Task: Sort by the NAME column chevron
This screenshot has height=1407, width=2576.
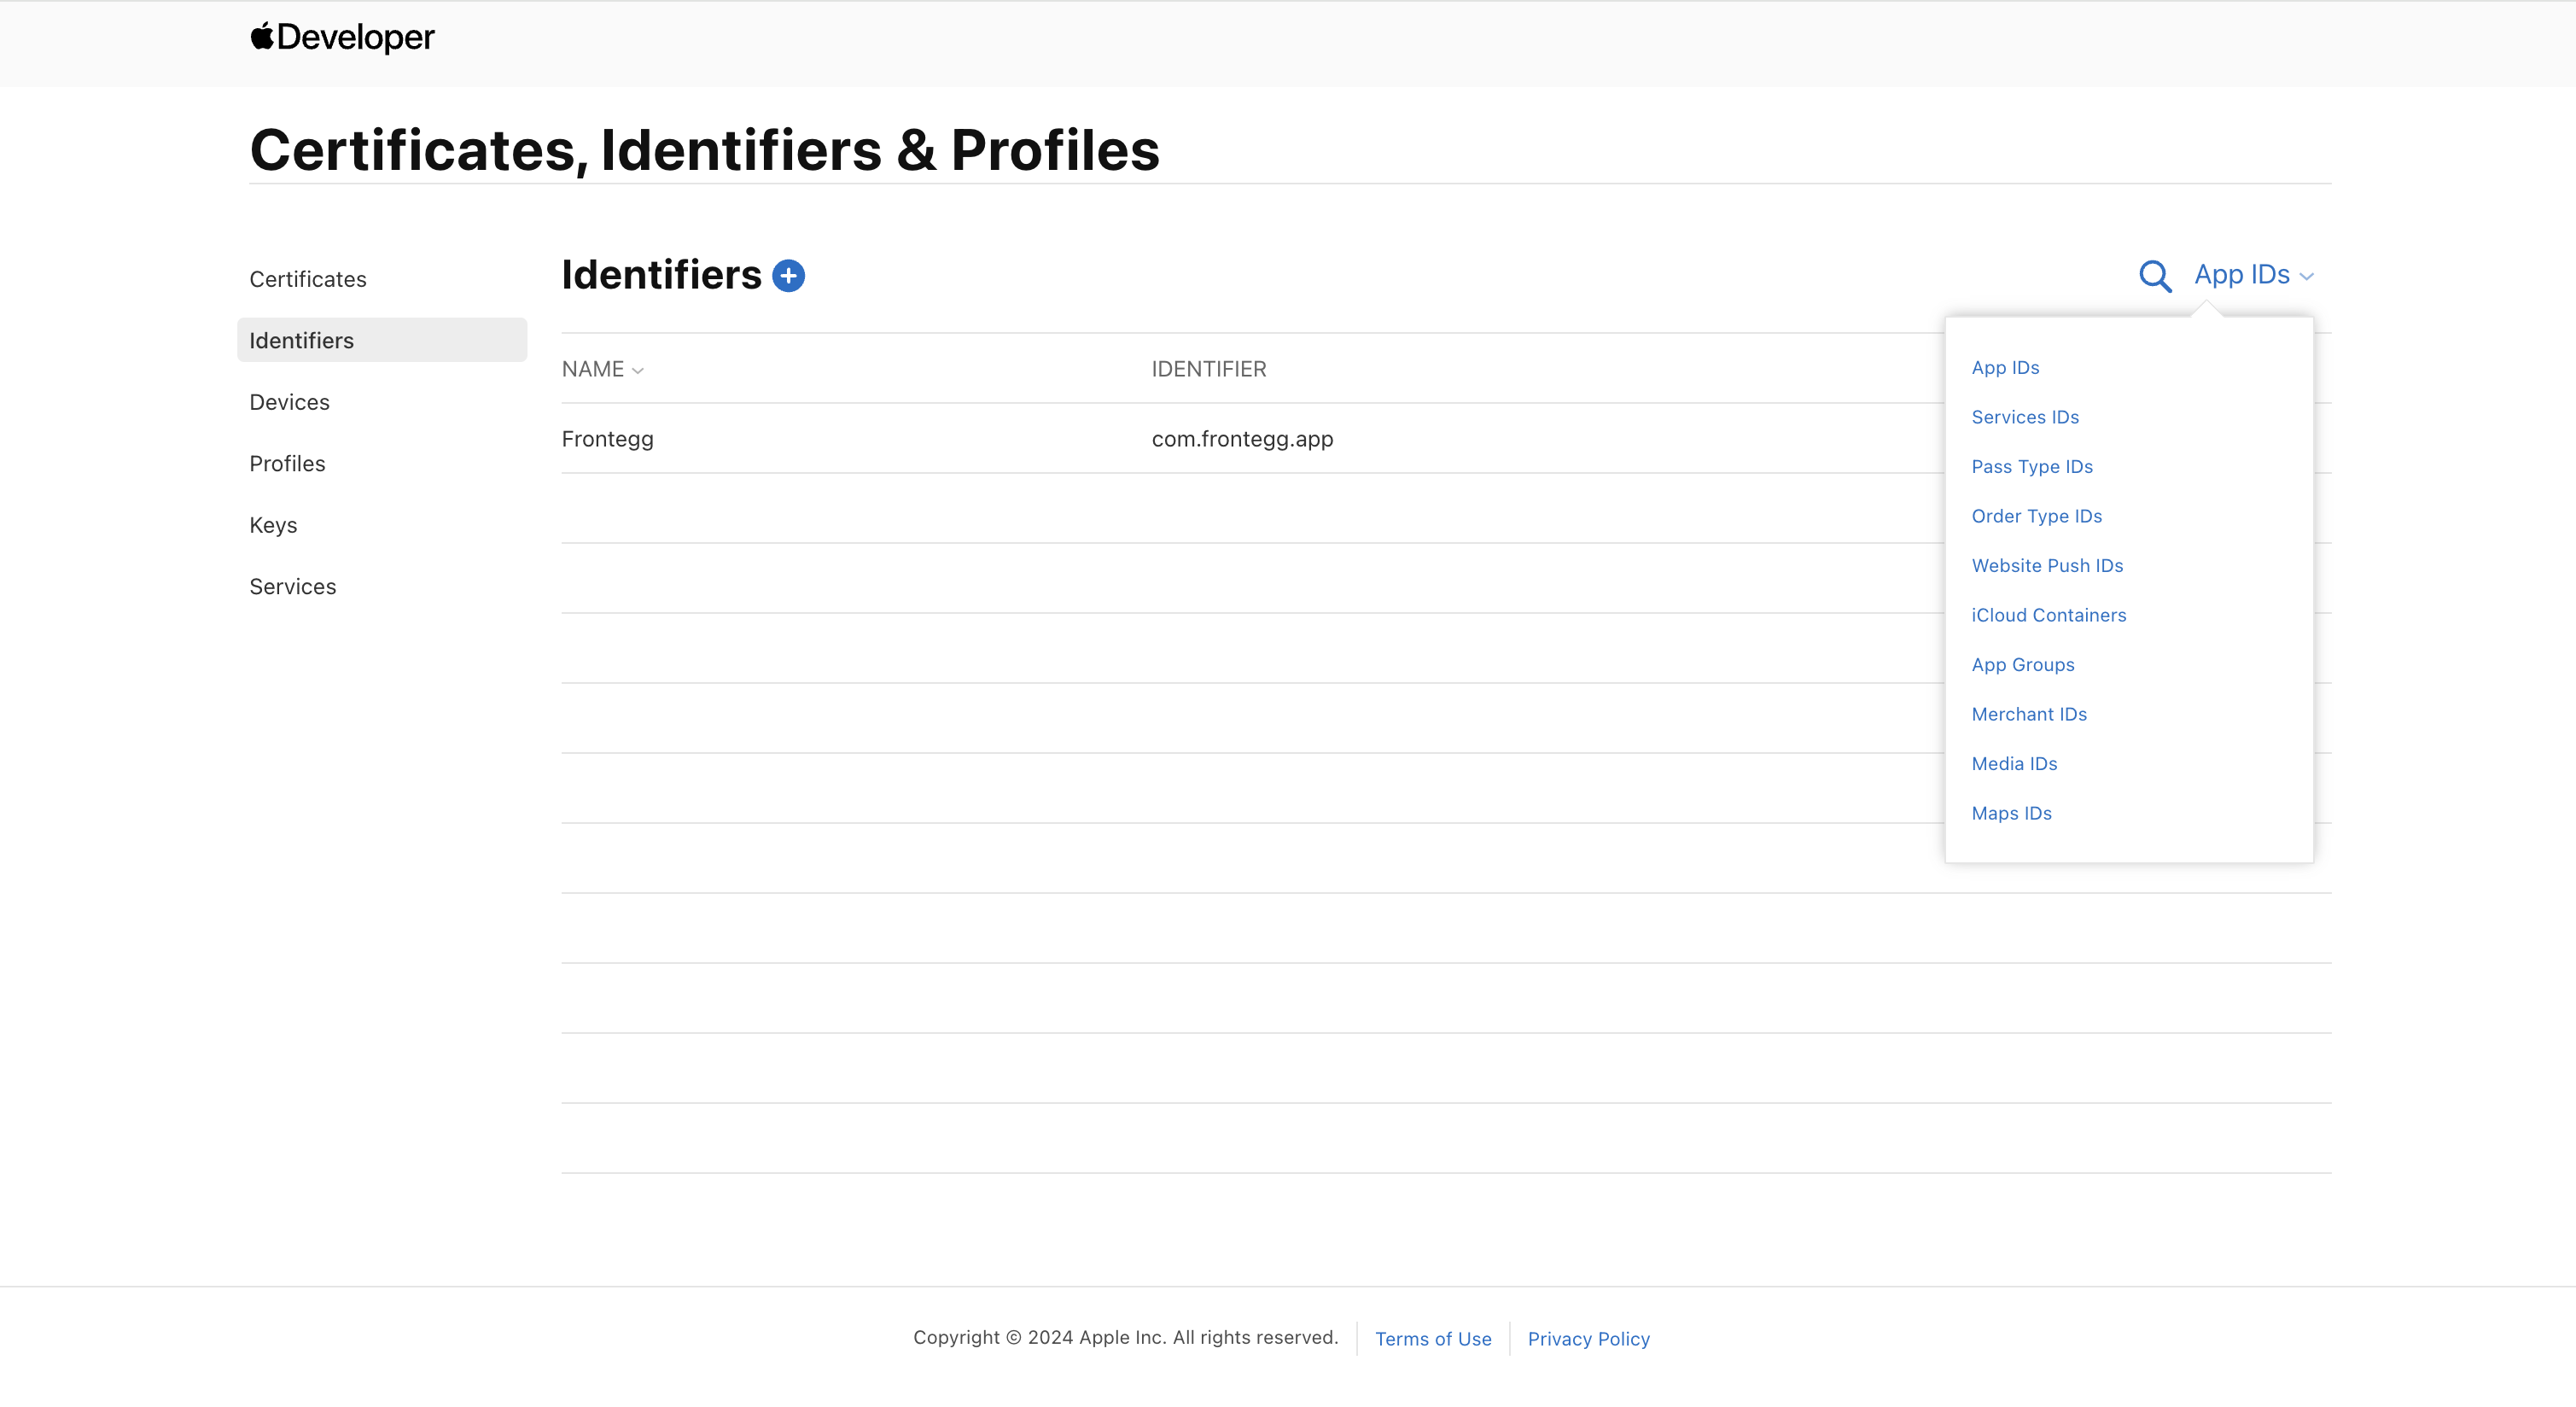Action: tap(637, 371)
